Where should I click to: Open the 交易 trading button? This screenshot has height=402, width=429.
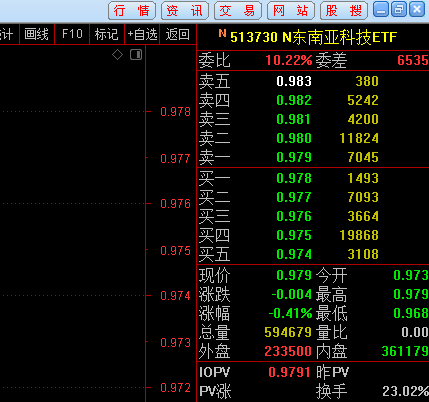click(238, 11)
